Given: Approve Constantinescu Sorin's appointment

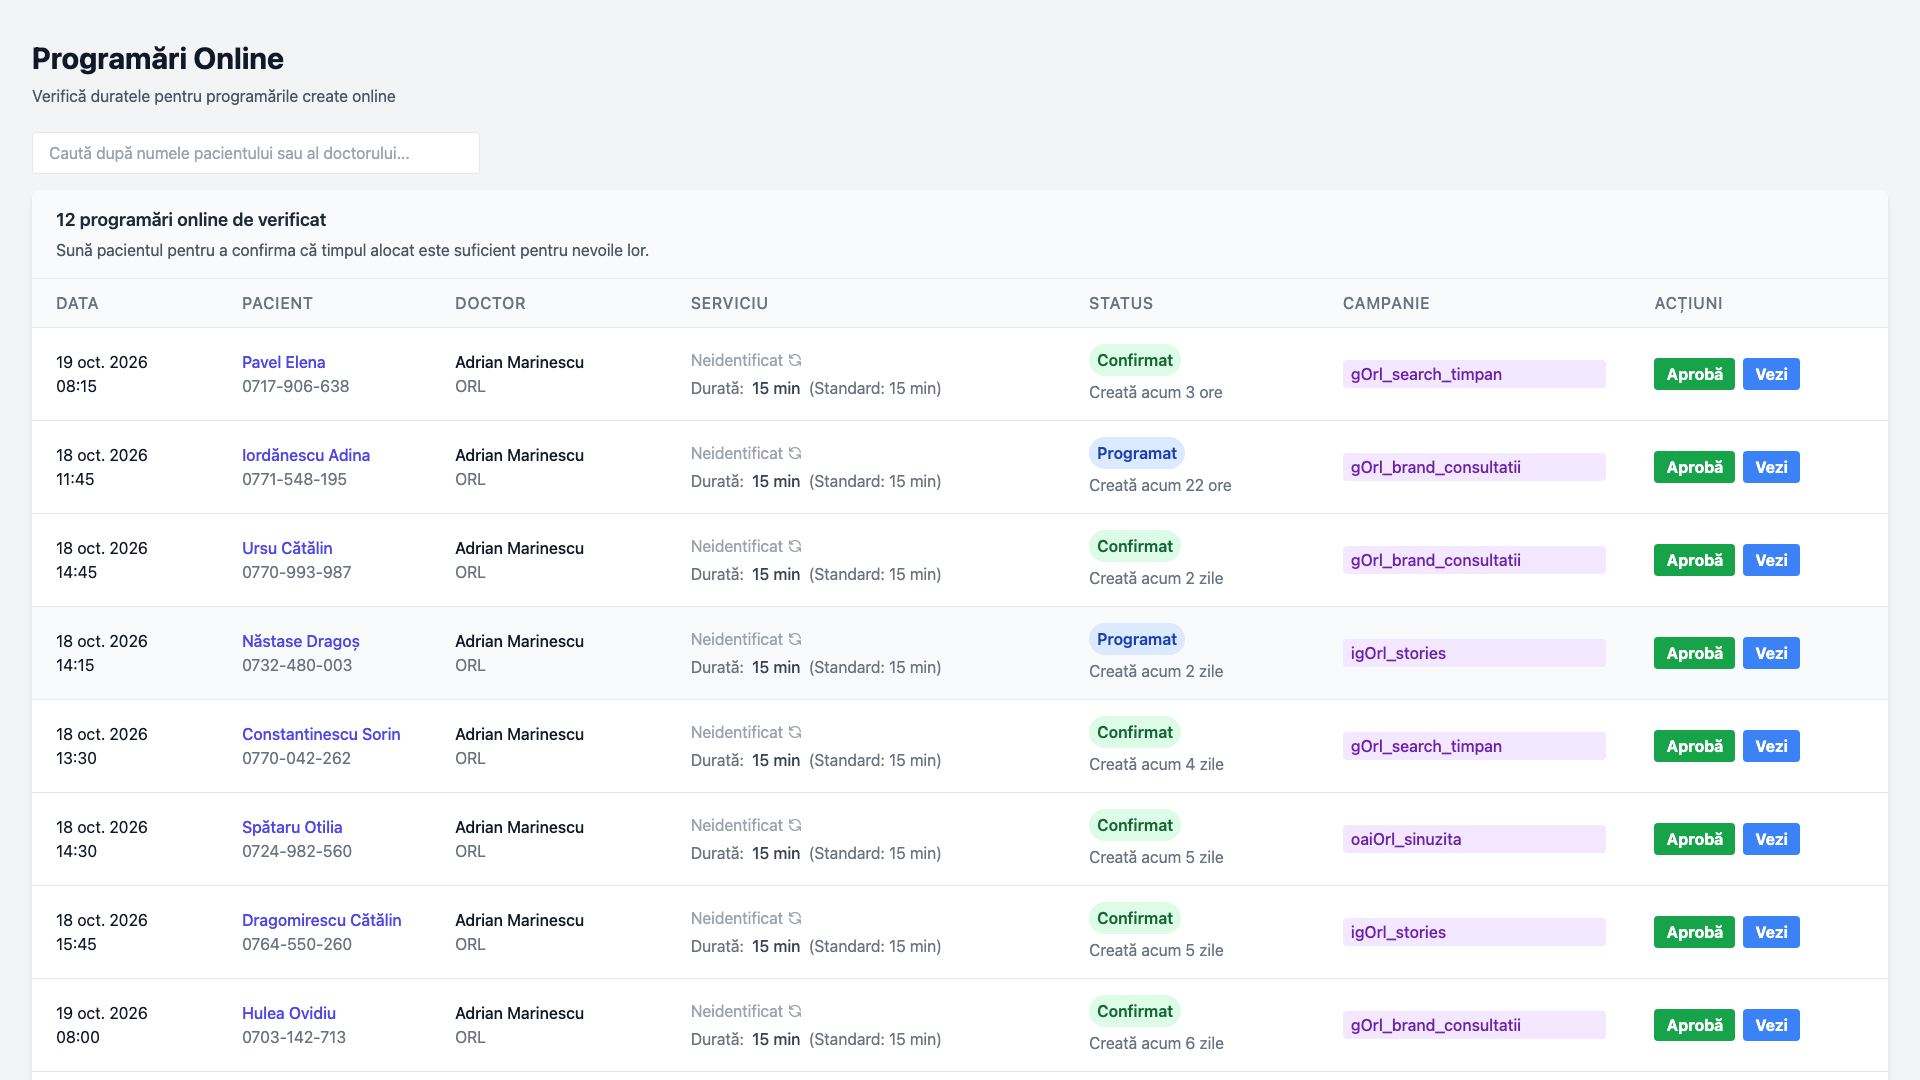Looking at the screenshot, I should (1694, 746).
